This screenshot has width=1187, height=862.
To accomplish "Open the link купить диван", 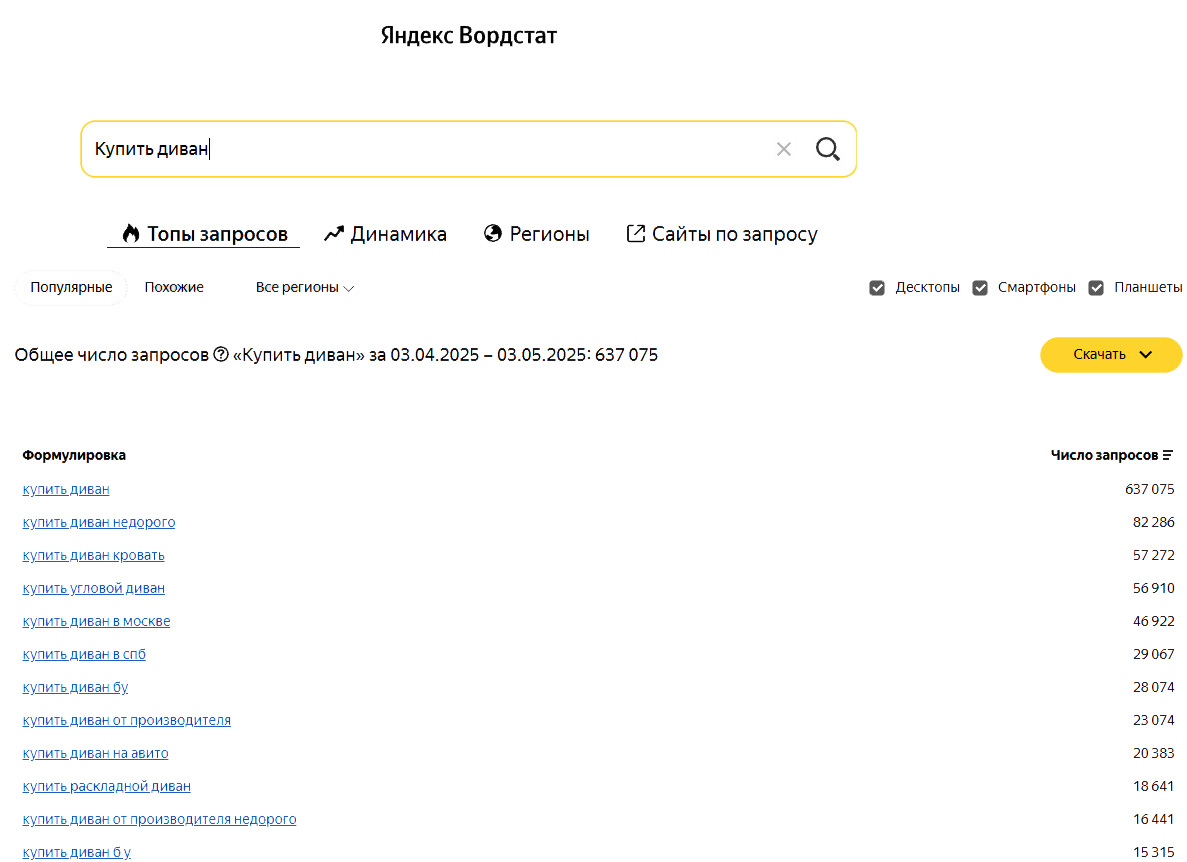I will click(66, 490).
